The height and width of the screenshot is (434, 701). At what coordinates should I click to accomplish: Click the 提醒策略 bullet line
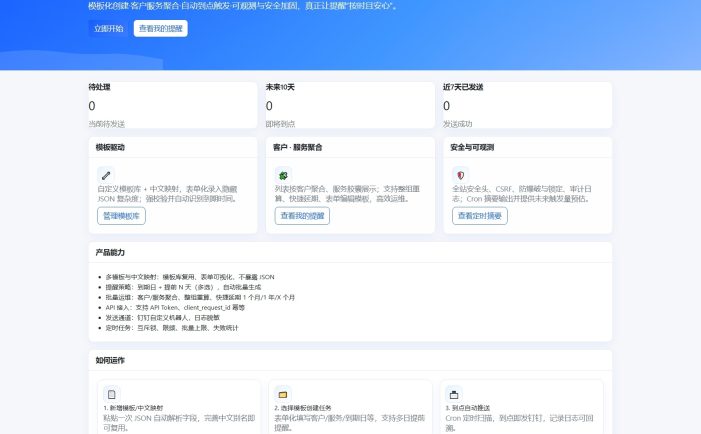tap(183, 287)
